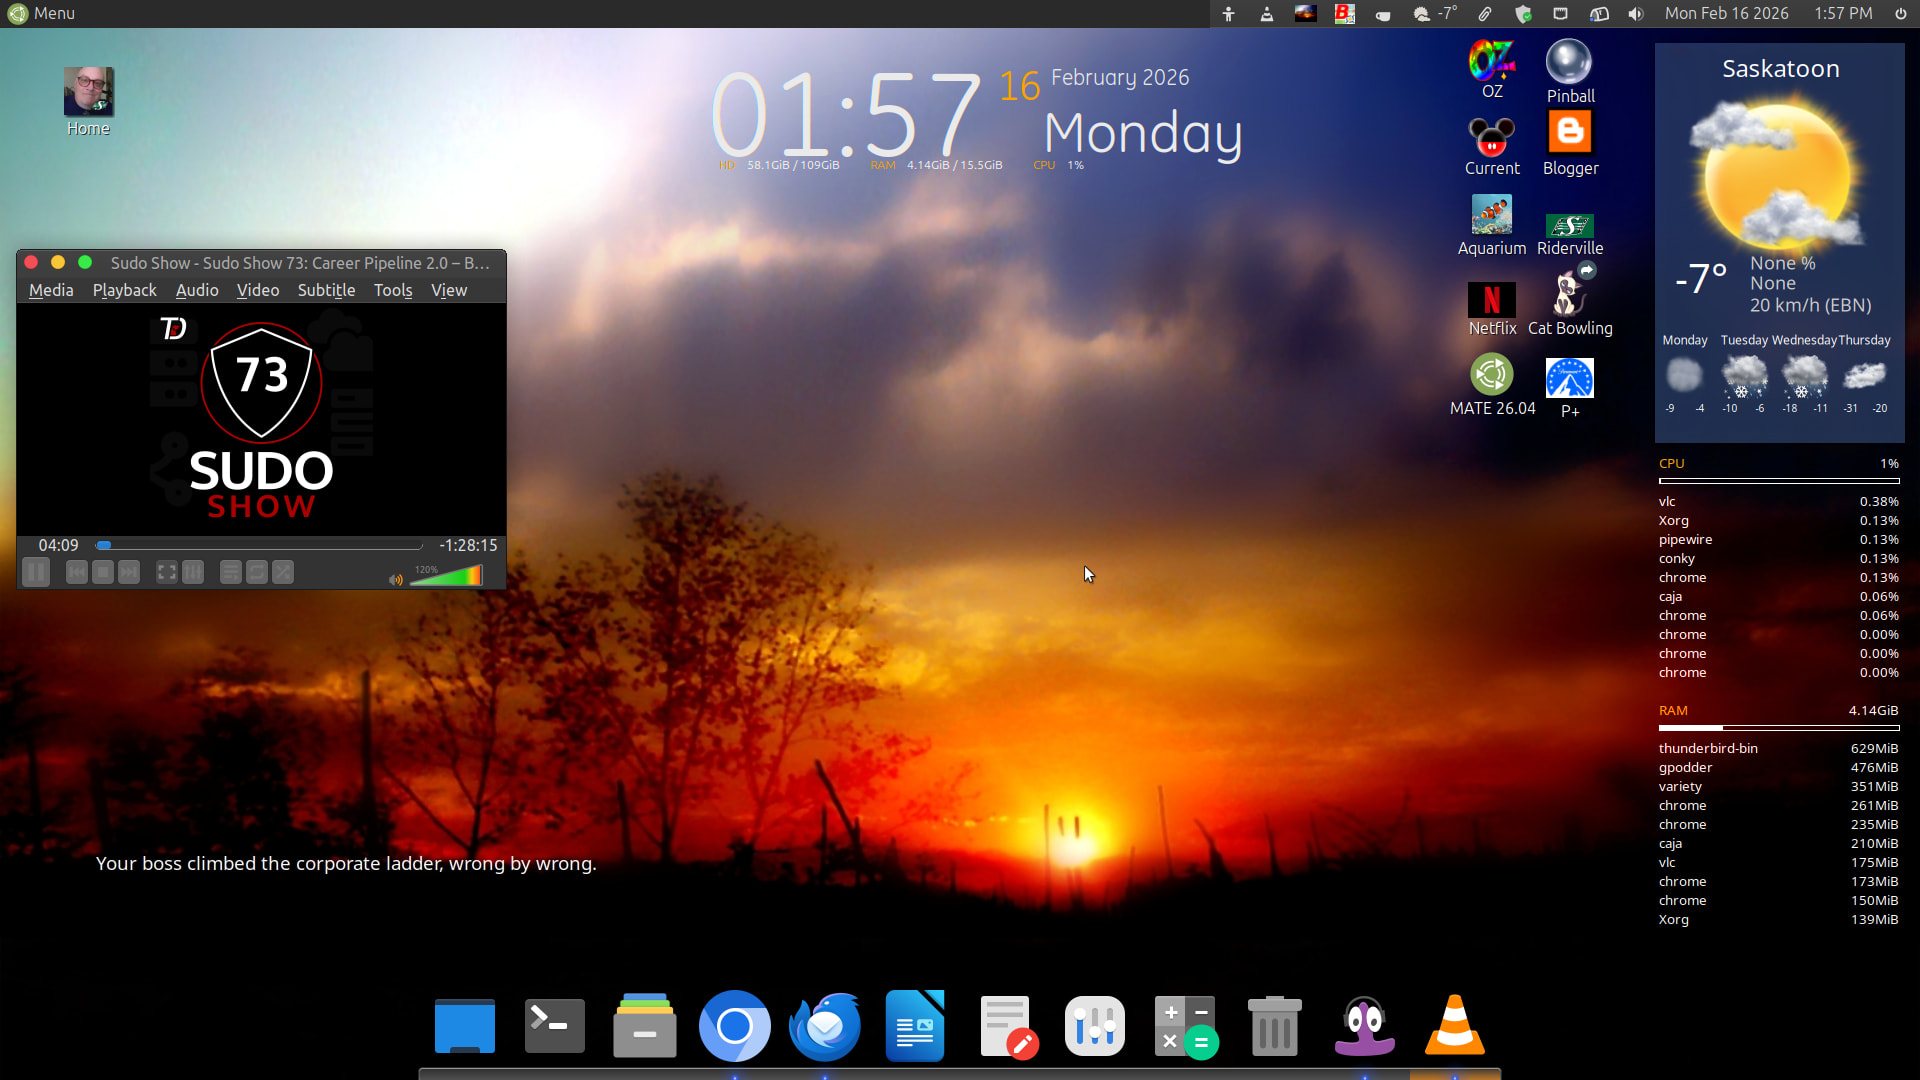Open the power menu in system tray
The image size is (1920, 1080).
pyautogui.click(x=1900, y=13)
